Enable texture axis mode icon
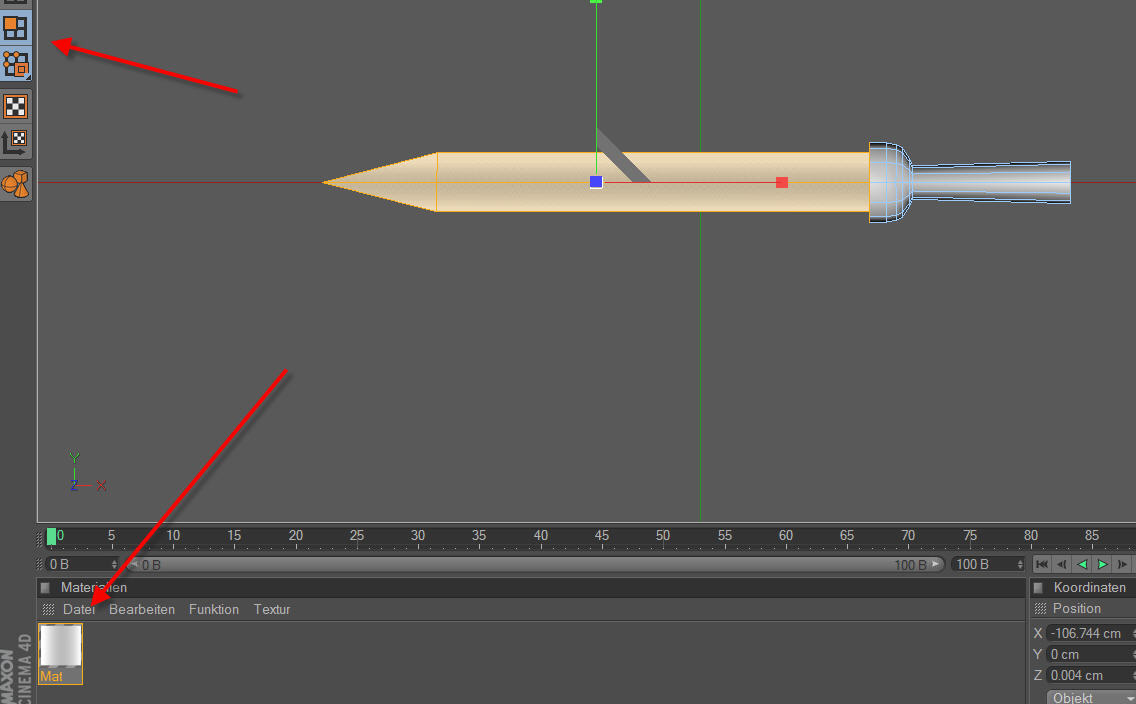Image resolution: width=1136 pixels, height=704 pixels. 15,142
